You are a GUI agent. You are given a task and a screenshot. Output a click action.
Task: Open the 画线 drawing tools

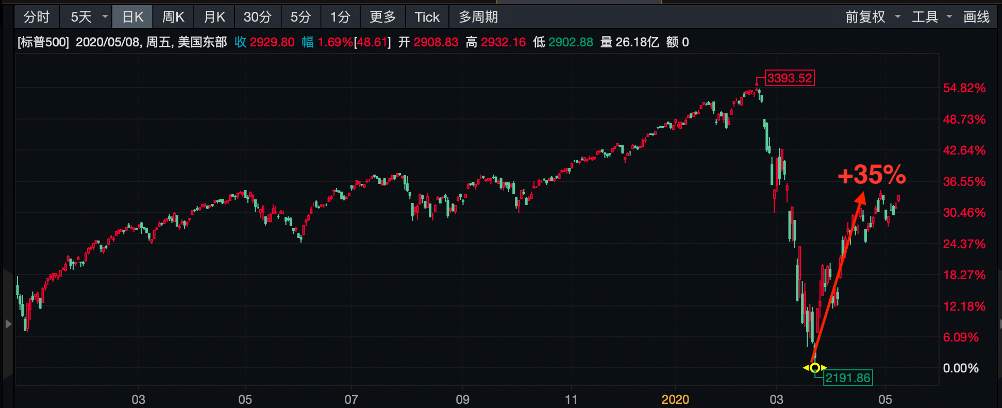click(976, 17)
